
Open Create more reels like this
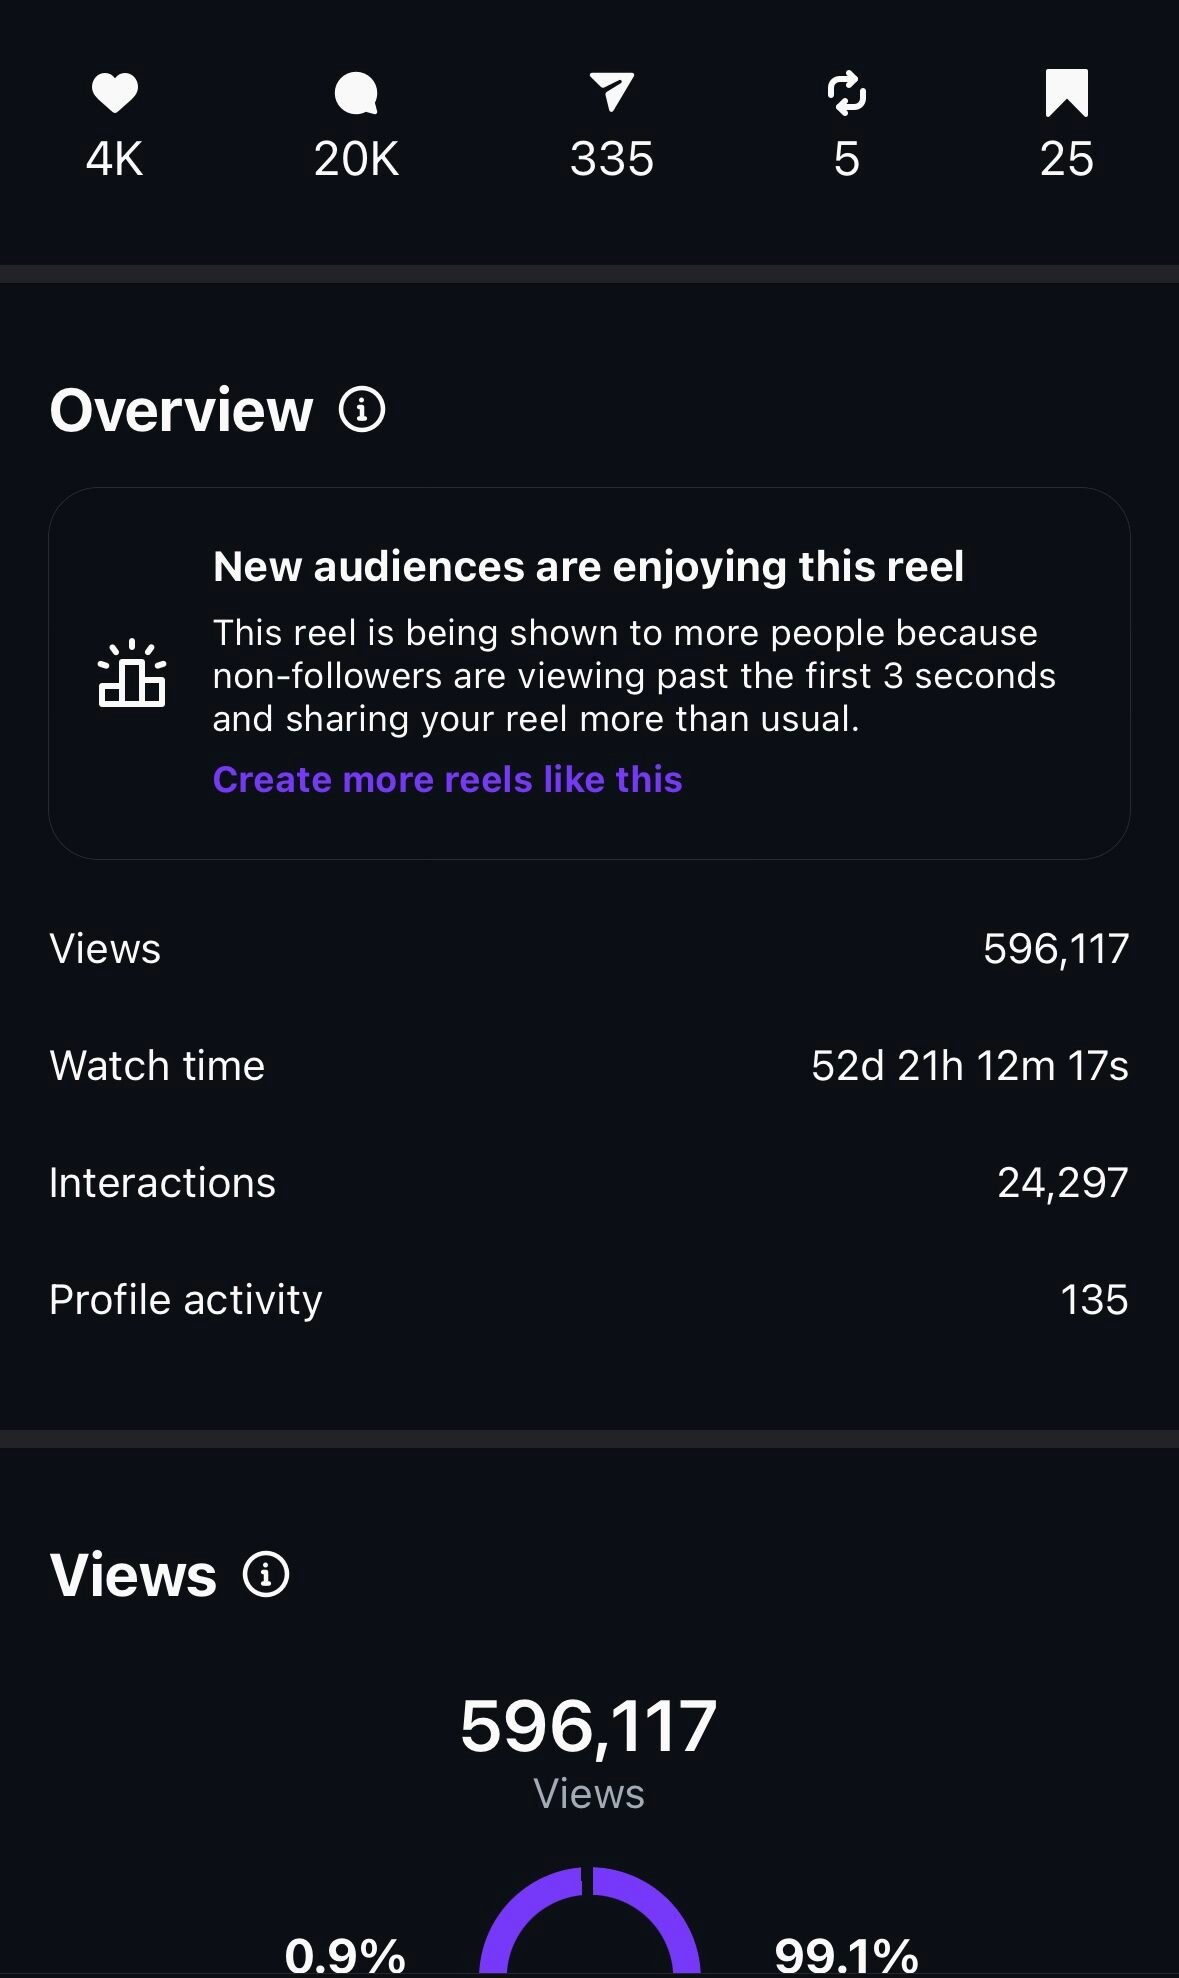point(447,779)
